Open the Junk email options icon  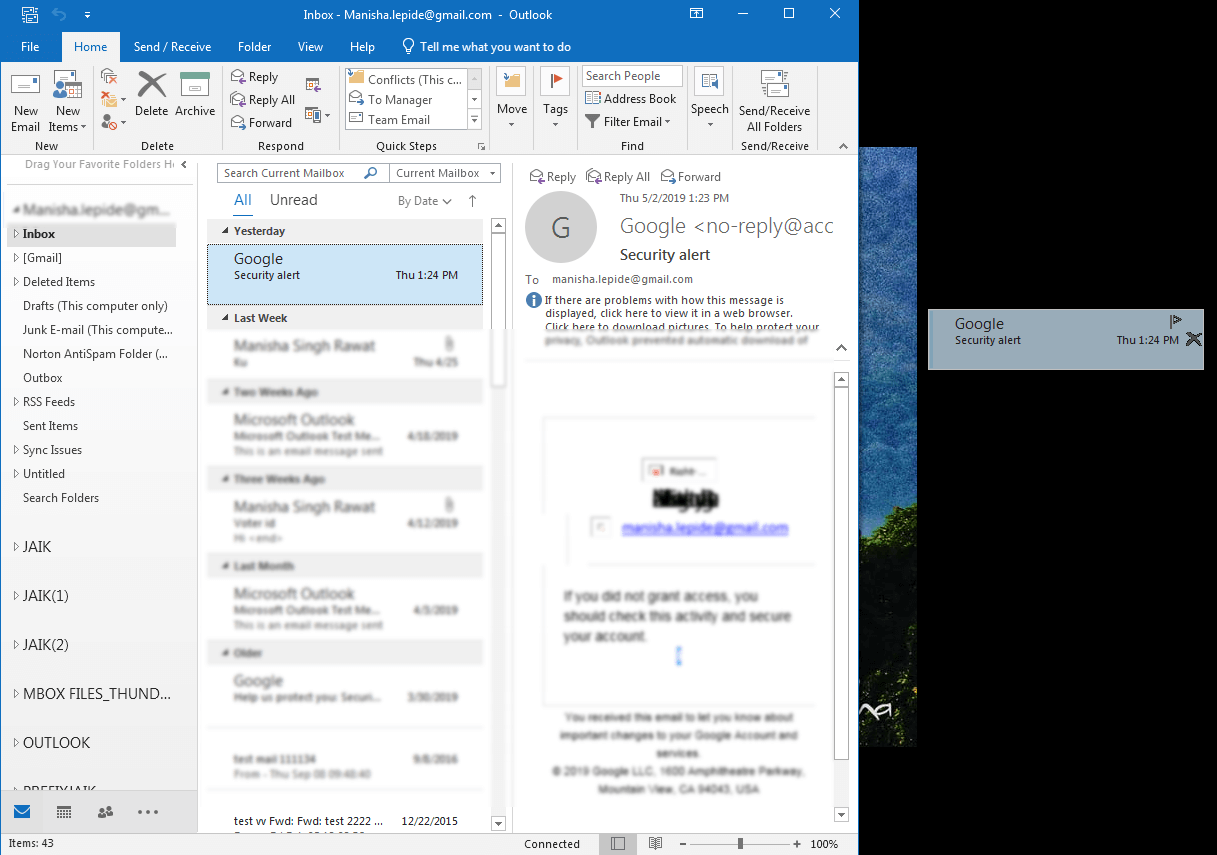(x=112, y=123)
